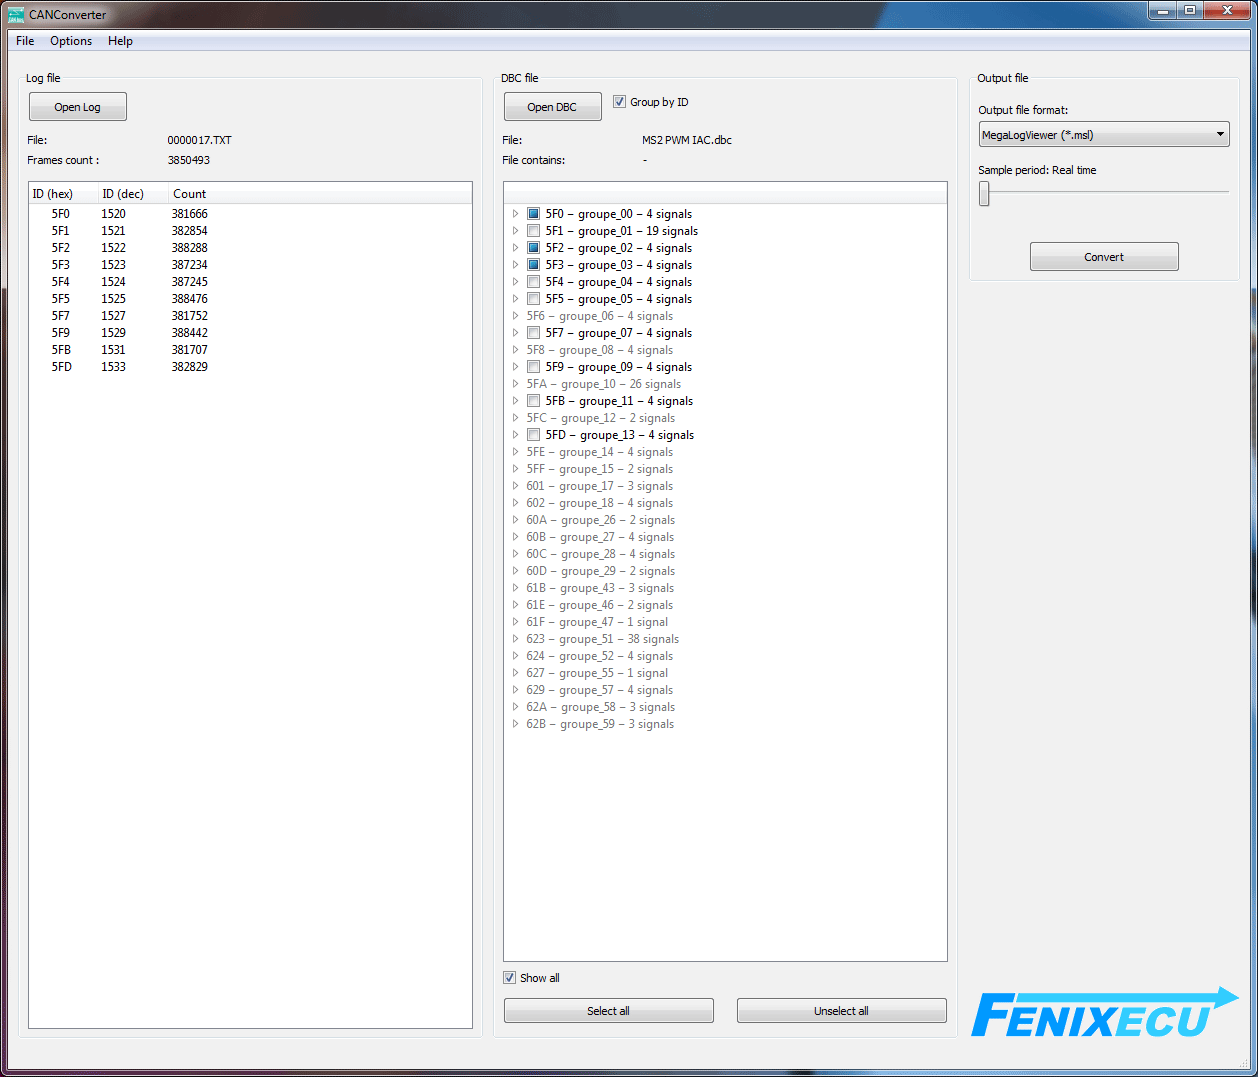Screen dimensions: 1258x1077
Task: Uncheck the Show all checkbox
Action: 510,978
